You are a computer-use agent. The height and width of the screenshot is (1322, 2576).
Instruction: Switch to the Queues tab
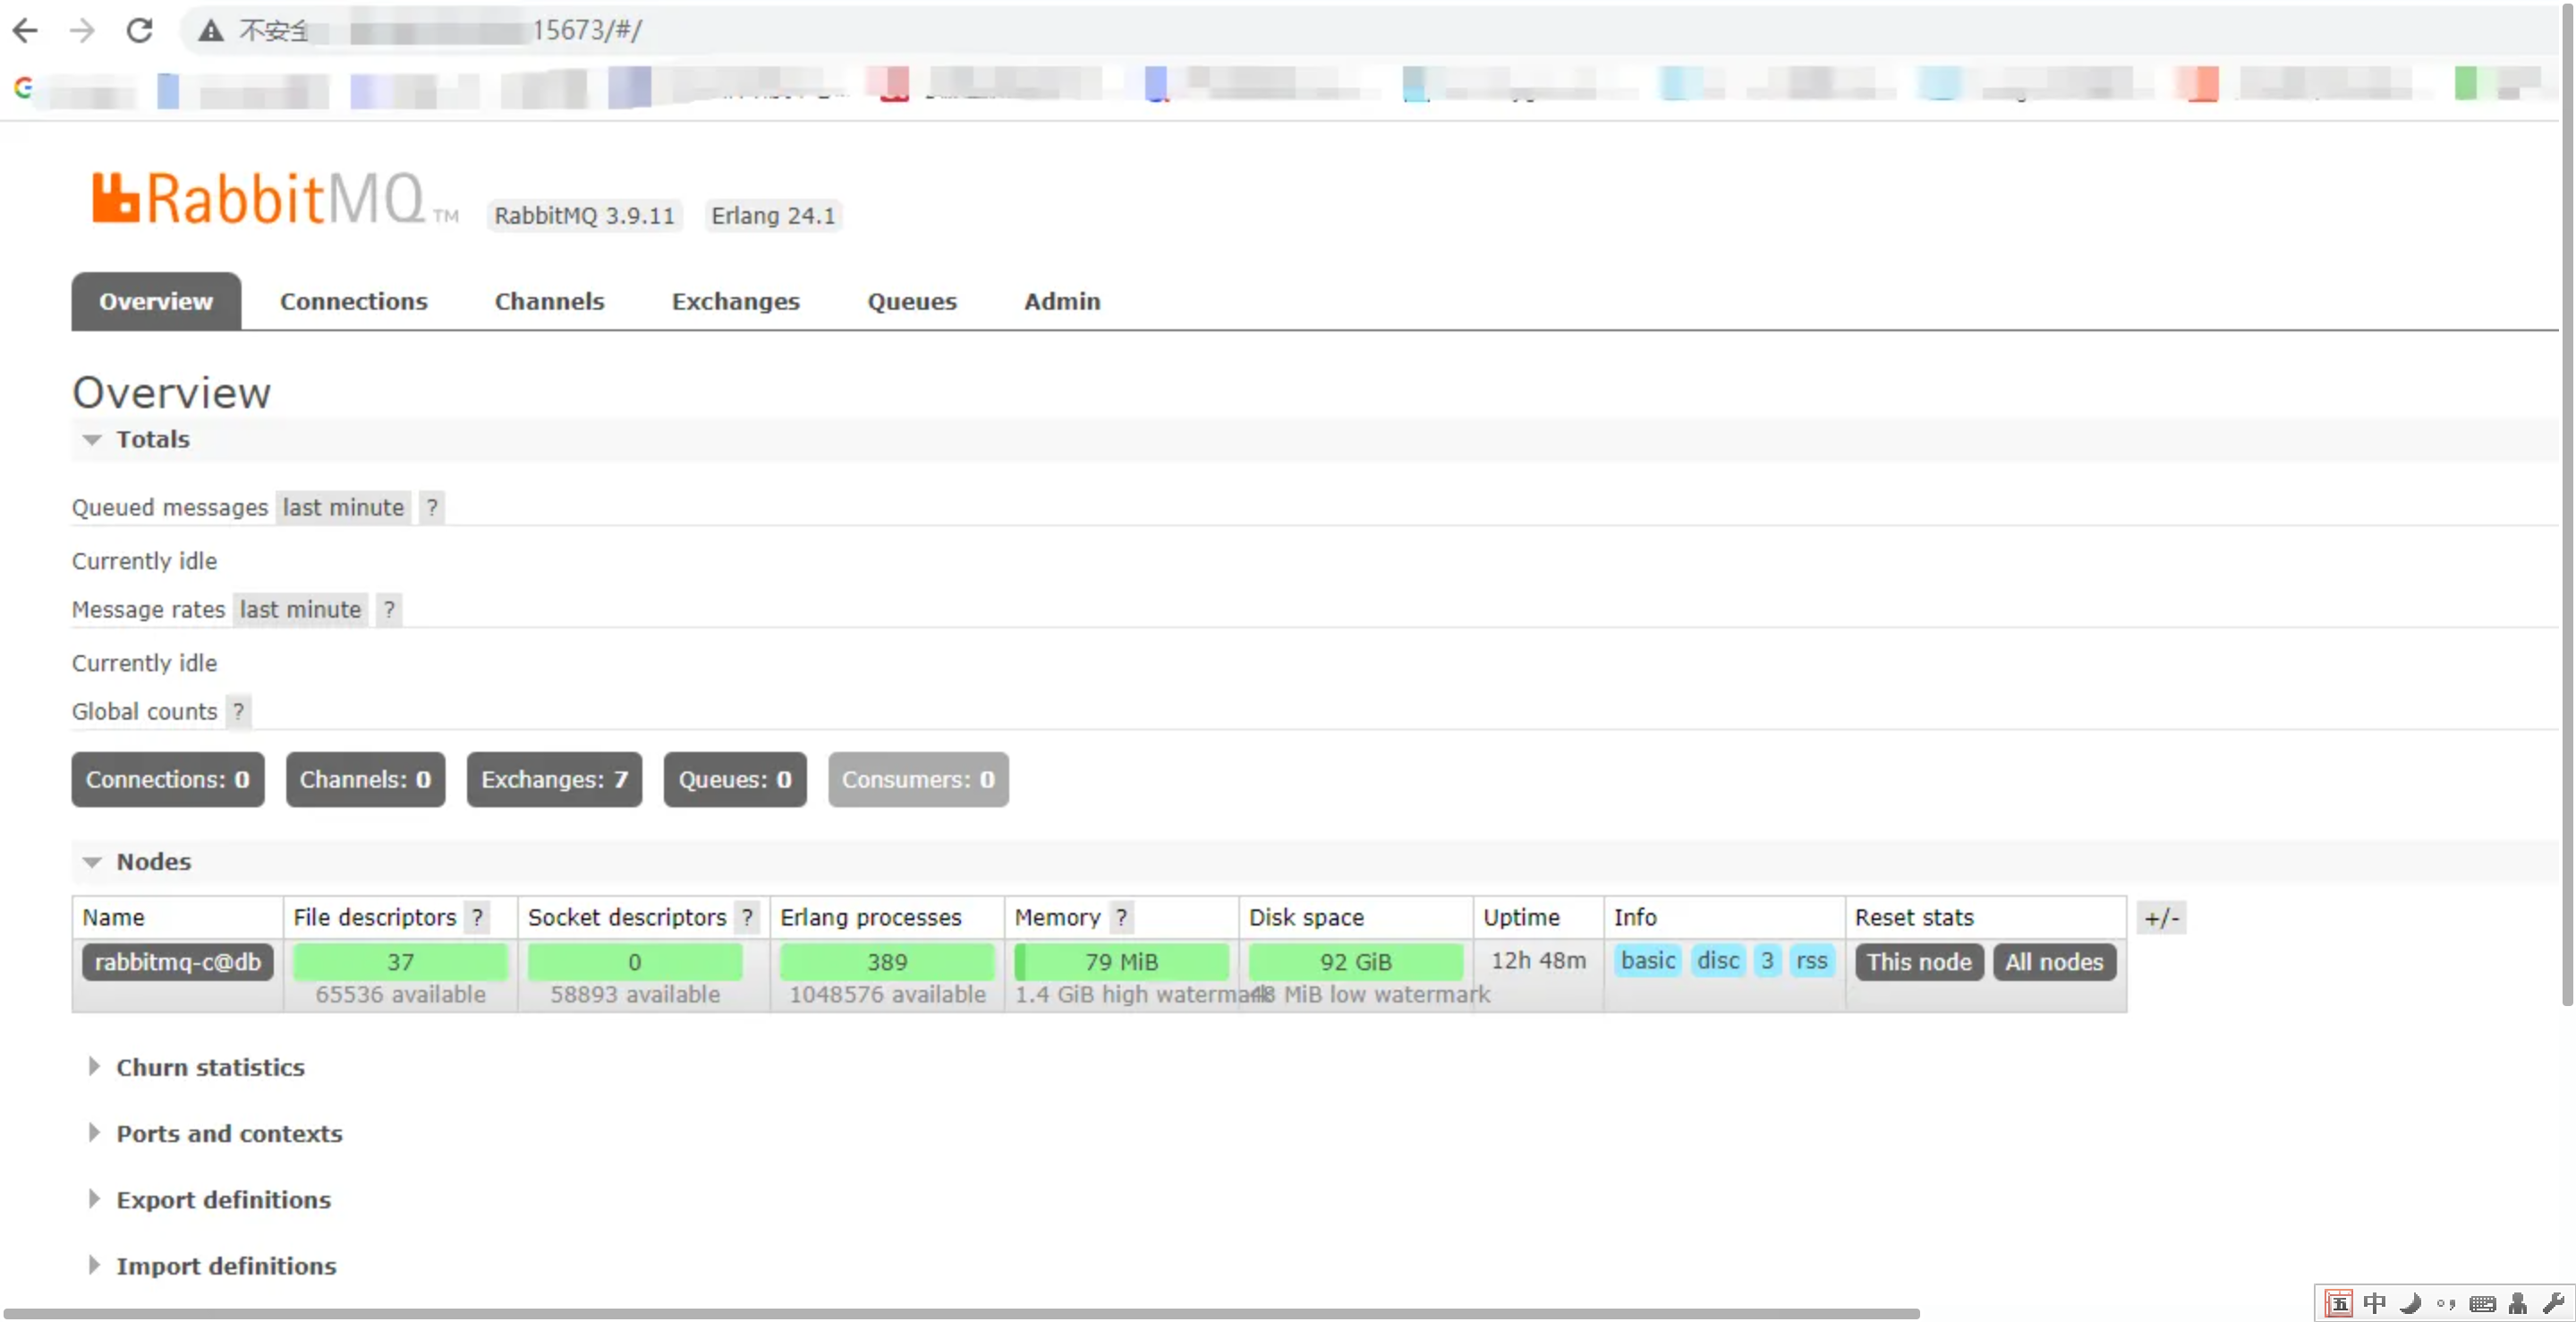point(911,301)
